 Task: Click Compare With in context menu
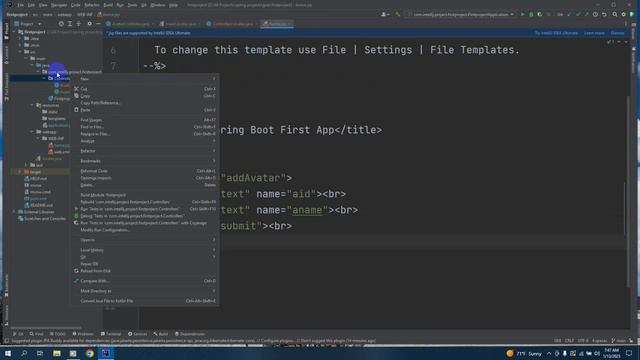pos(145,281)
